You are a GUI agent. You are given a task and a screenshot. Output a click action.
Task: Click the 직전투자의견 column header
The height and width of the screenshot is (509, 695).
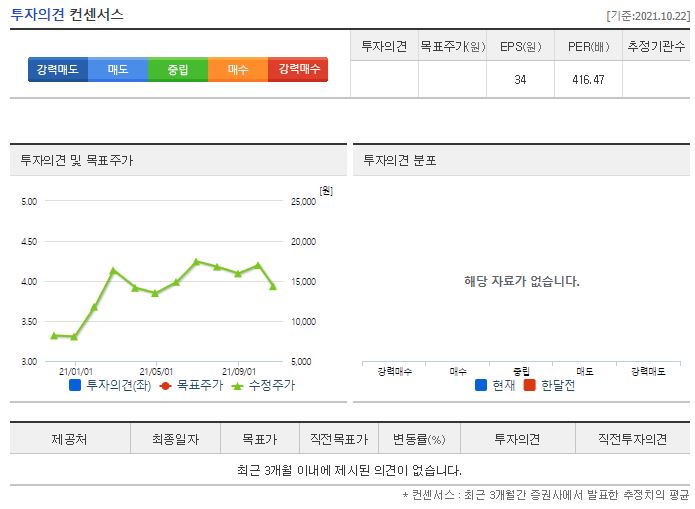633,439
